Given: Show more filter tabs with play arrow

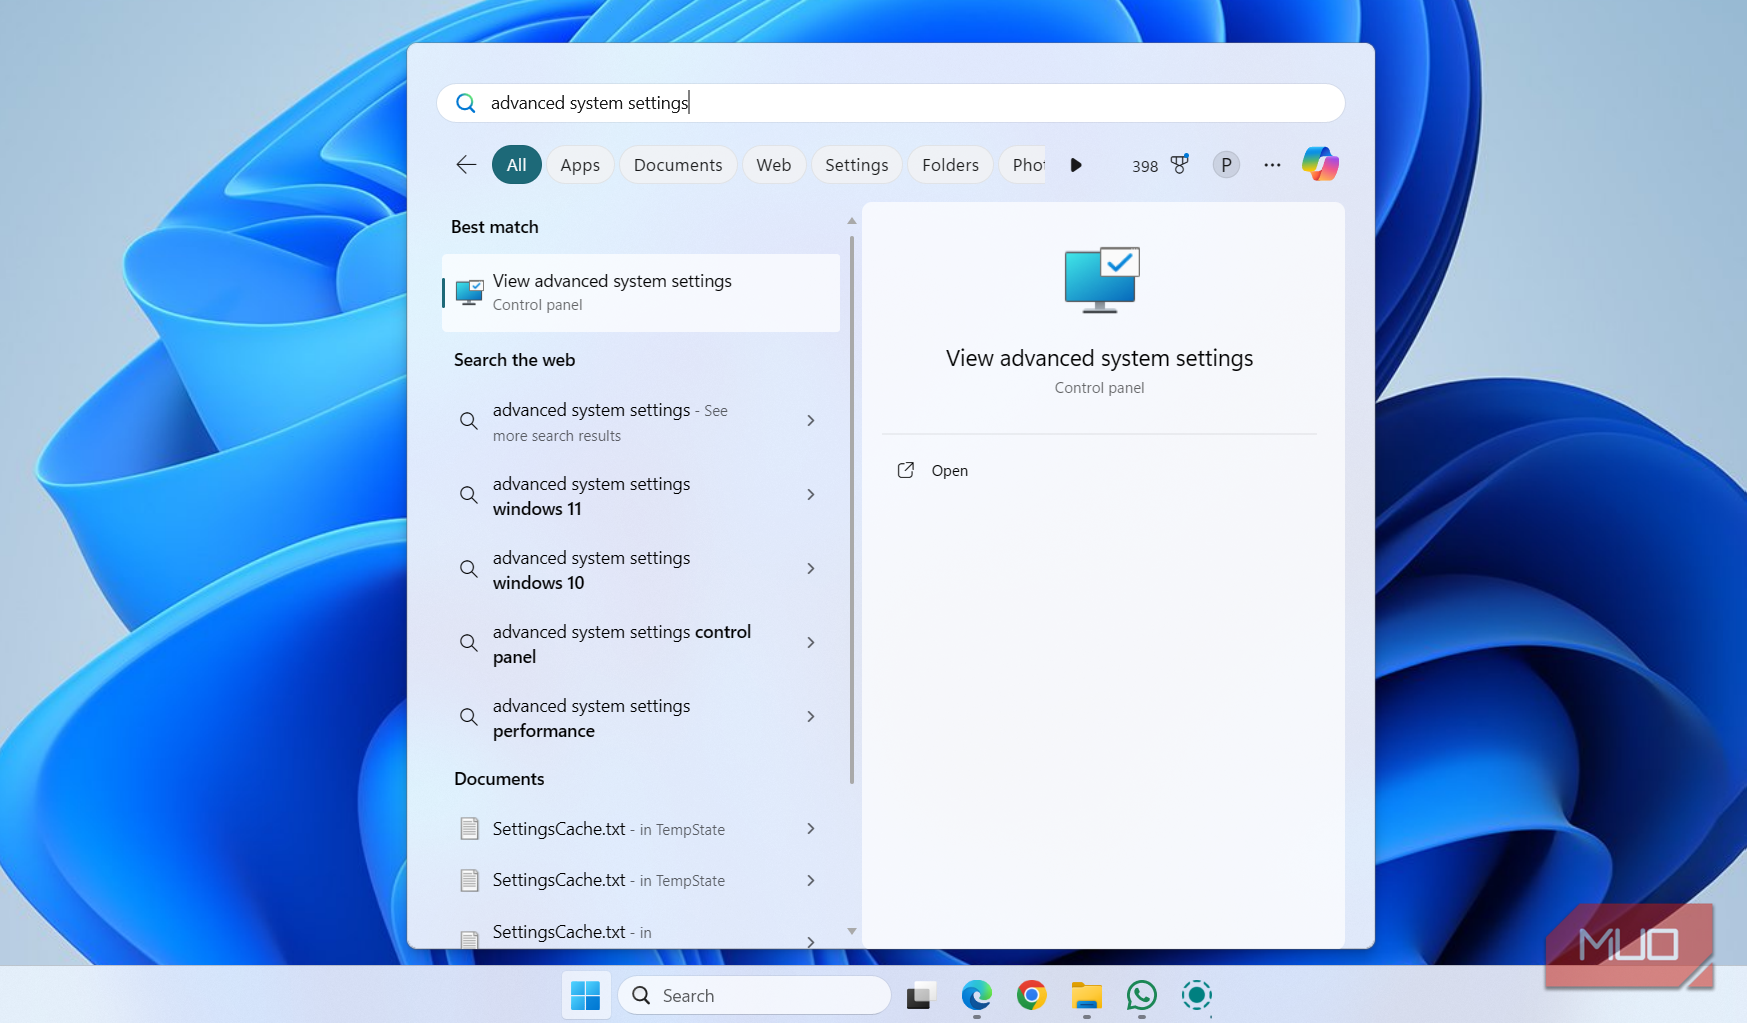Looking at the screenshot, I should pos(1076,165).
